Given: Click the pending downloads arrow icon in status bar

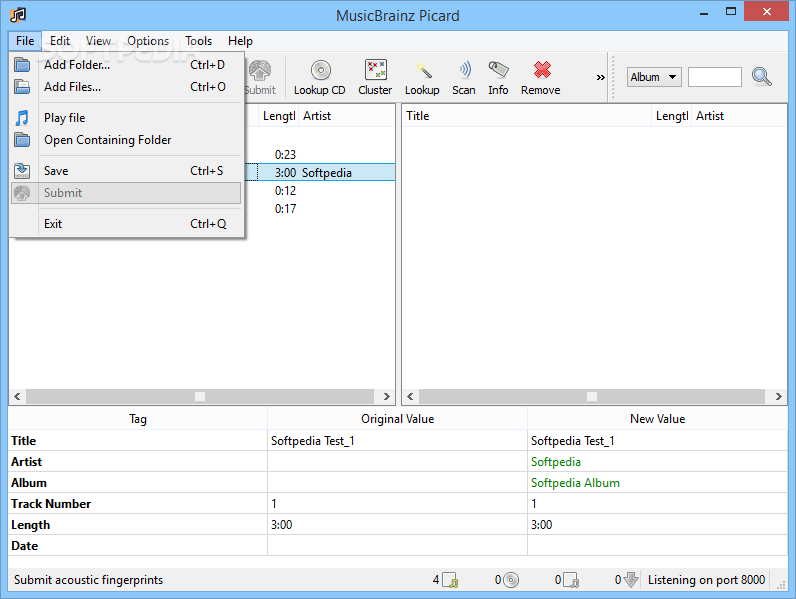Looking at the screenshot, I should click(631, 580).
